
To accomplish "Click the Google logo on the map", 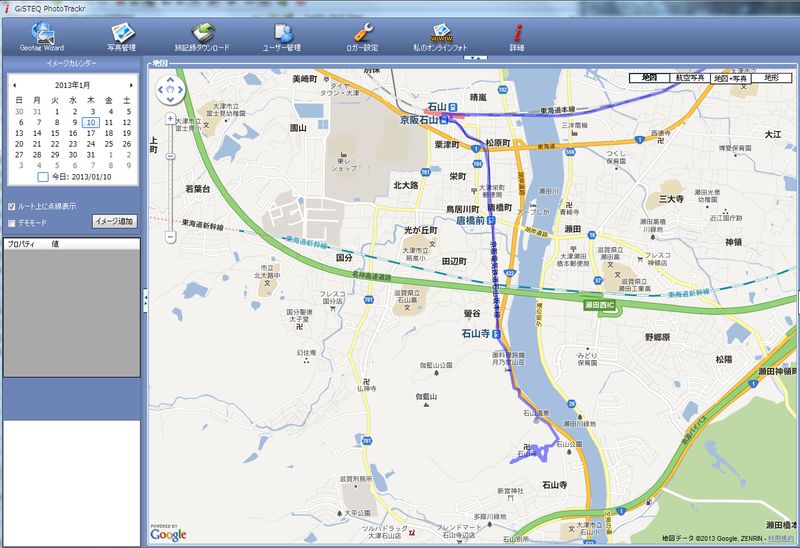I will click(x=168, y=533).
